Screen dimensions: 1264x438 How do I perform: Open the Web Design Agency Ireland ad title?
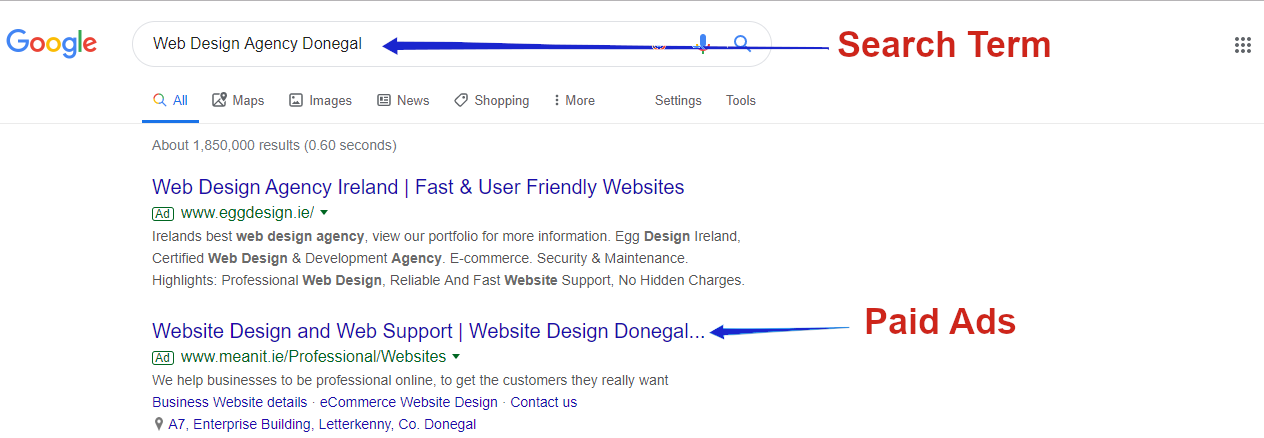click(x=418, y=187)
